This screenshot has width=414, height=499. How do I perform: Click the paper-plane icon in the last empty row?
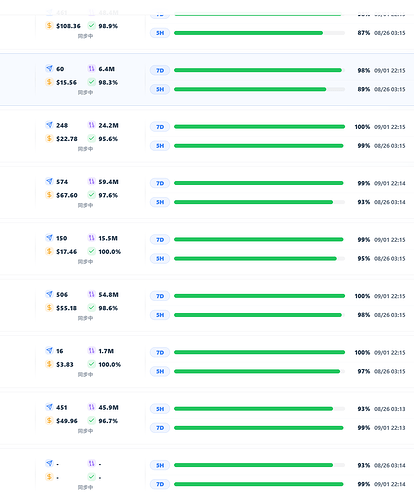click(49, 463)
